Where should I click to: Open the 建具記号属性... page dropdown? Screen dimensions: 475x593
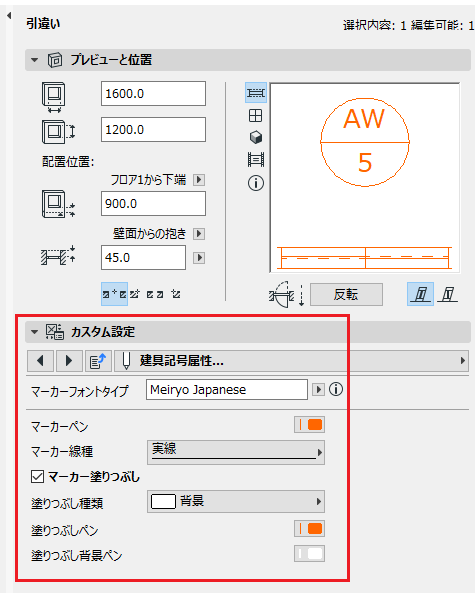pyautogui.click(x=291, y=361)
